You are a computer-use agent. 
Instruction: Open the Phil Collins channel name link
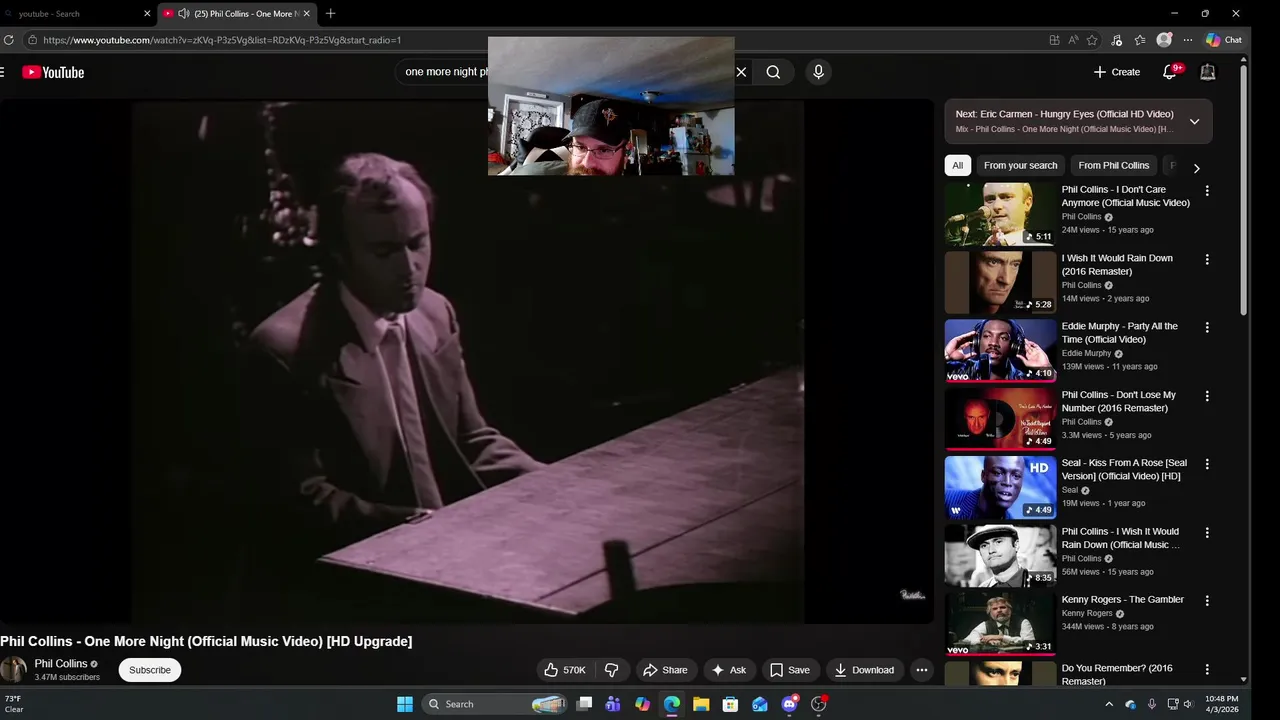pos(61,664)
